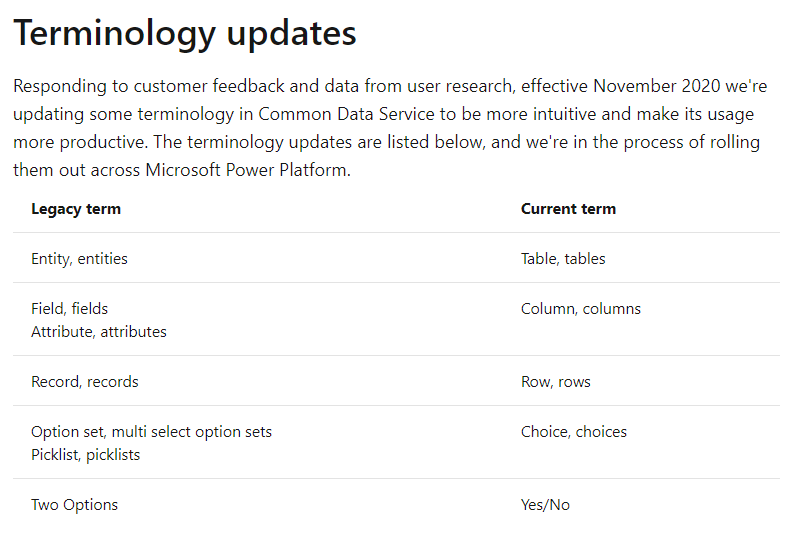Click the Legacy term column header
789x534 pixels.
click(76, 209)
